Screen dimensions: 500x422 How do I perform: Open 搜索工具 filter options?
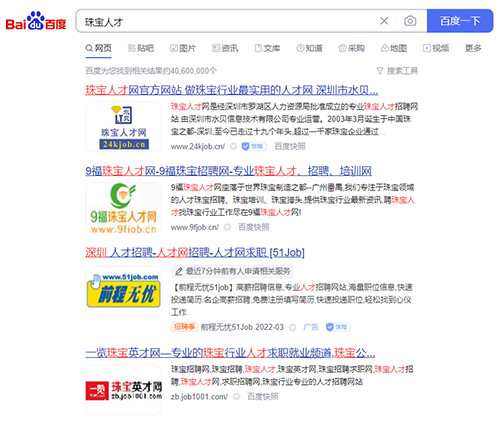[x=397, y=71]
